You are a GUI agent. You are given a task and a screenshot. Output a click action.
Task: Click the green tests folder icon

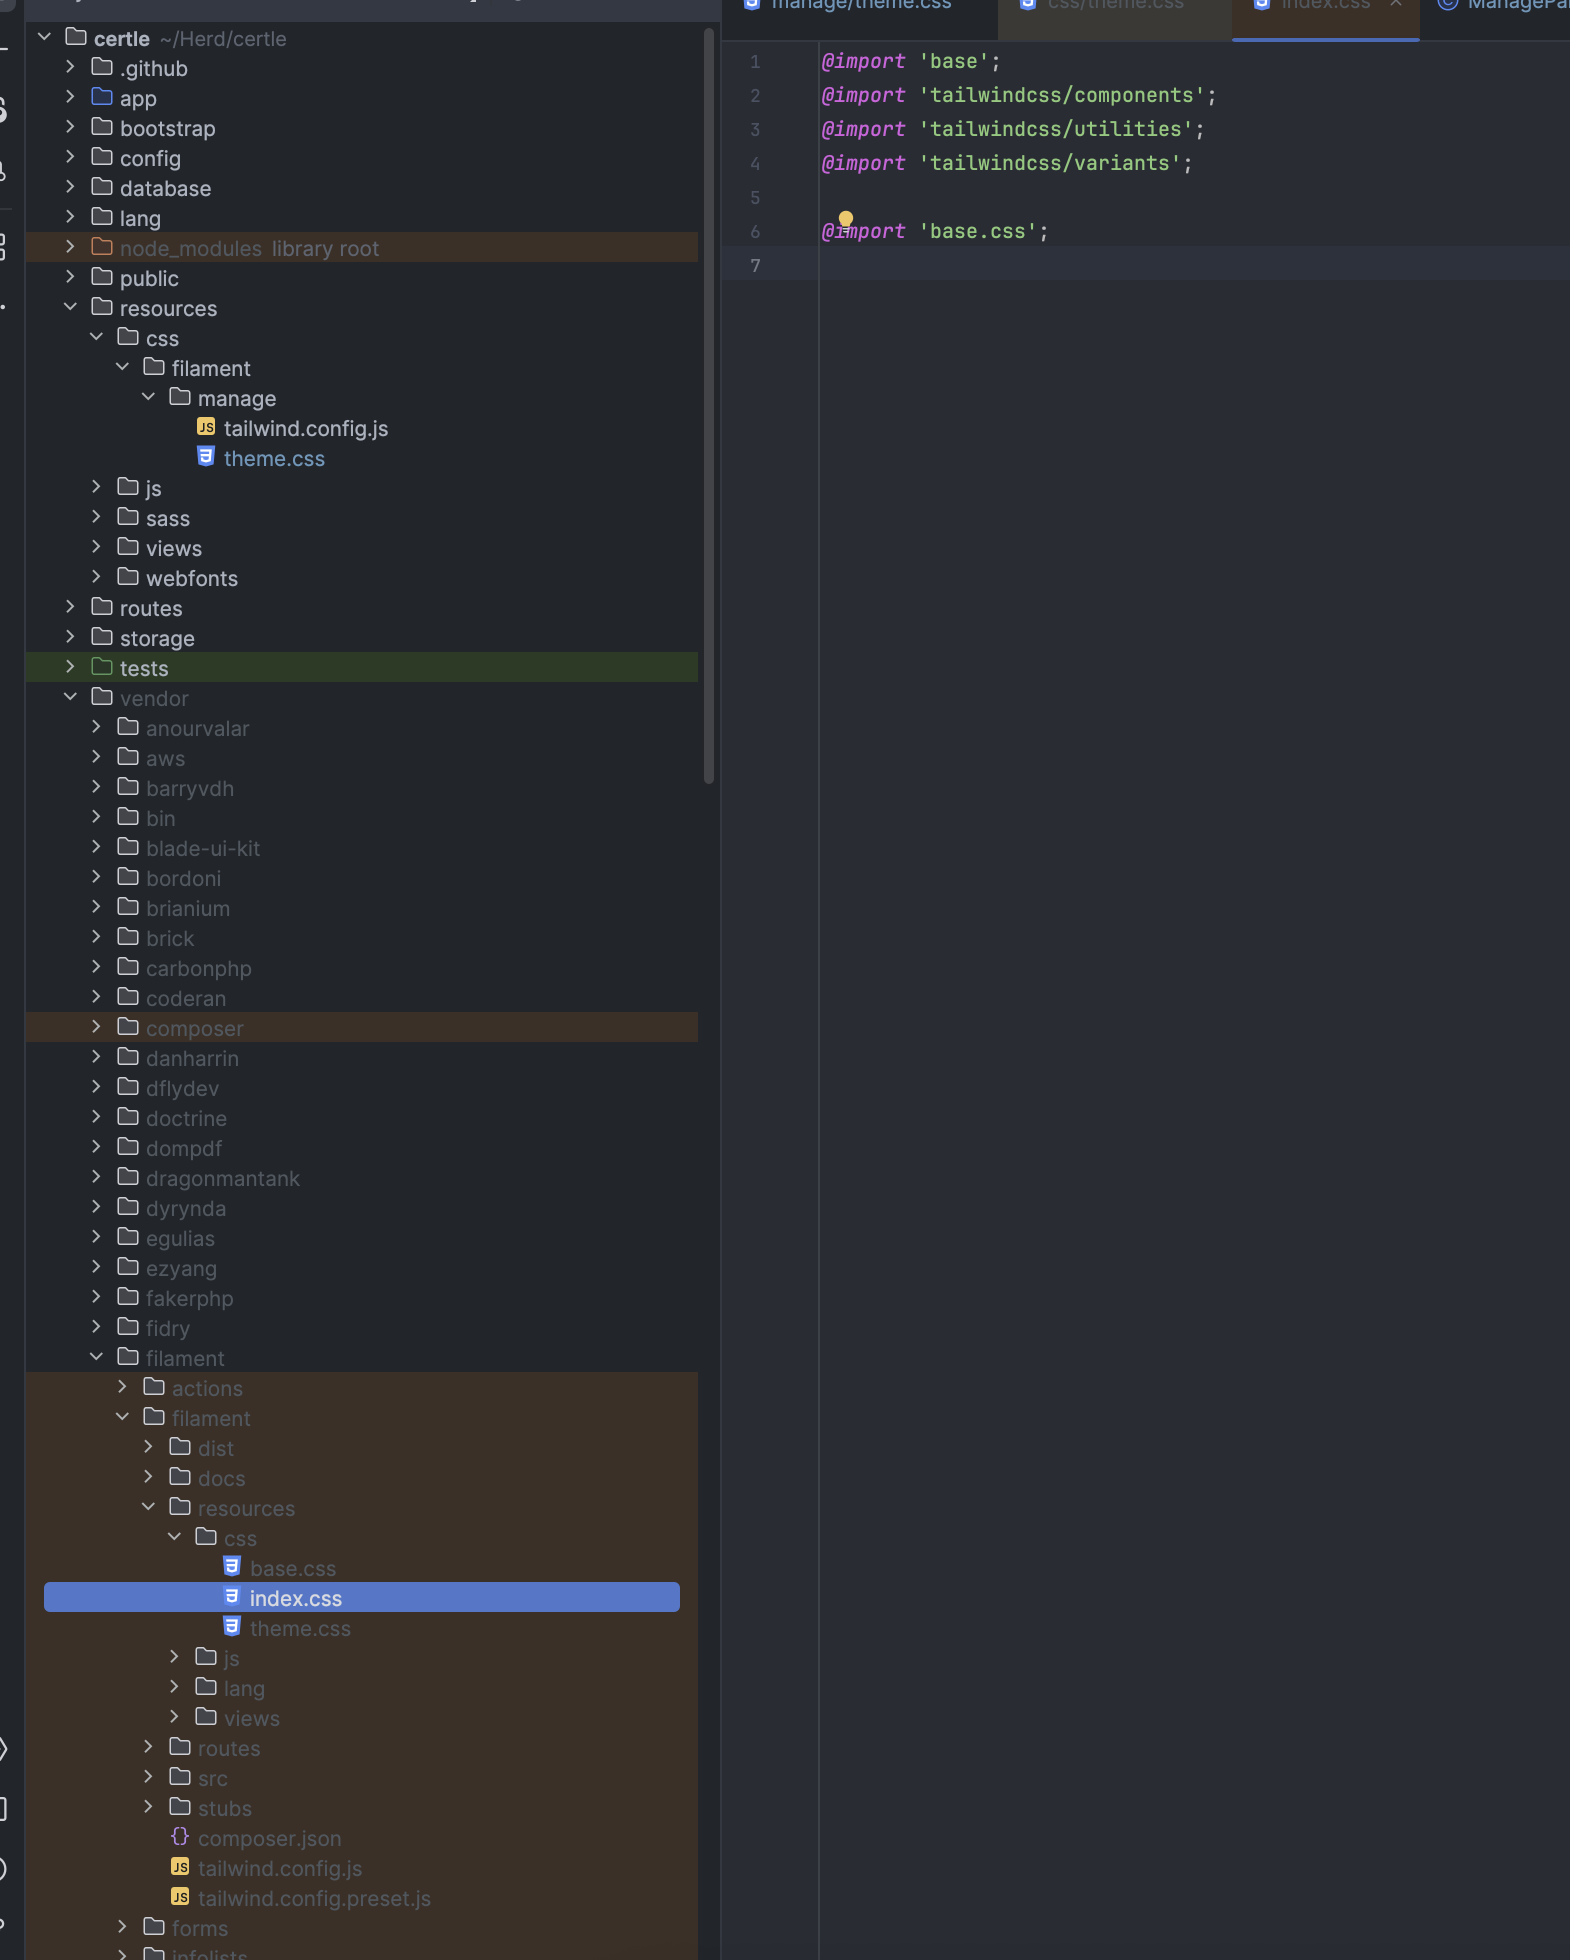click(102, 667)
